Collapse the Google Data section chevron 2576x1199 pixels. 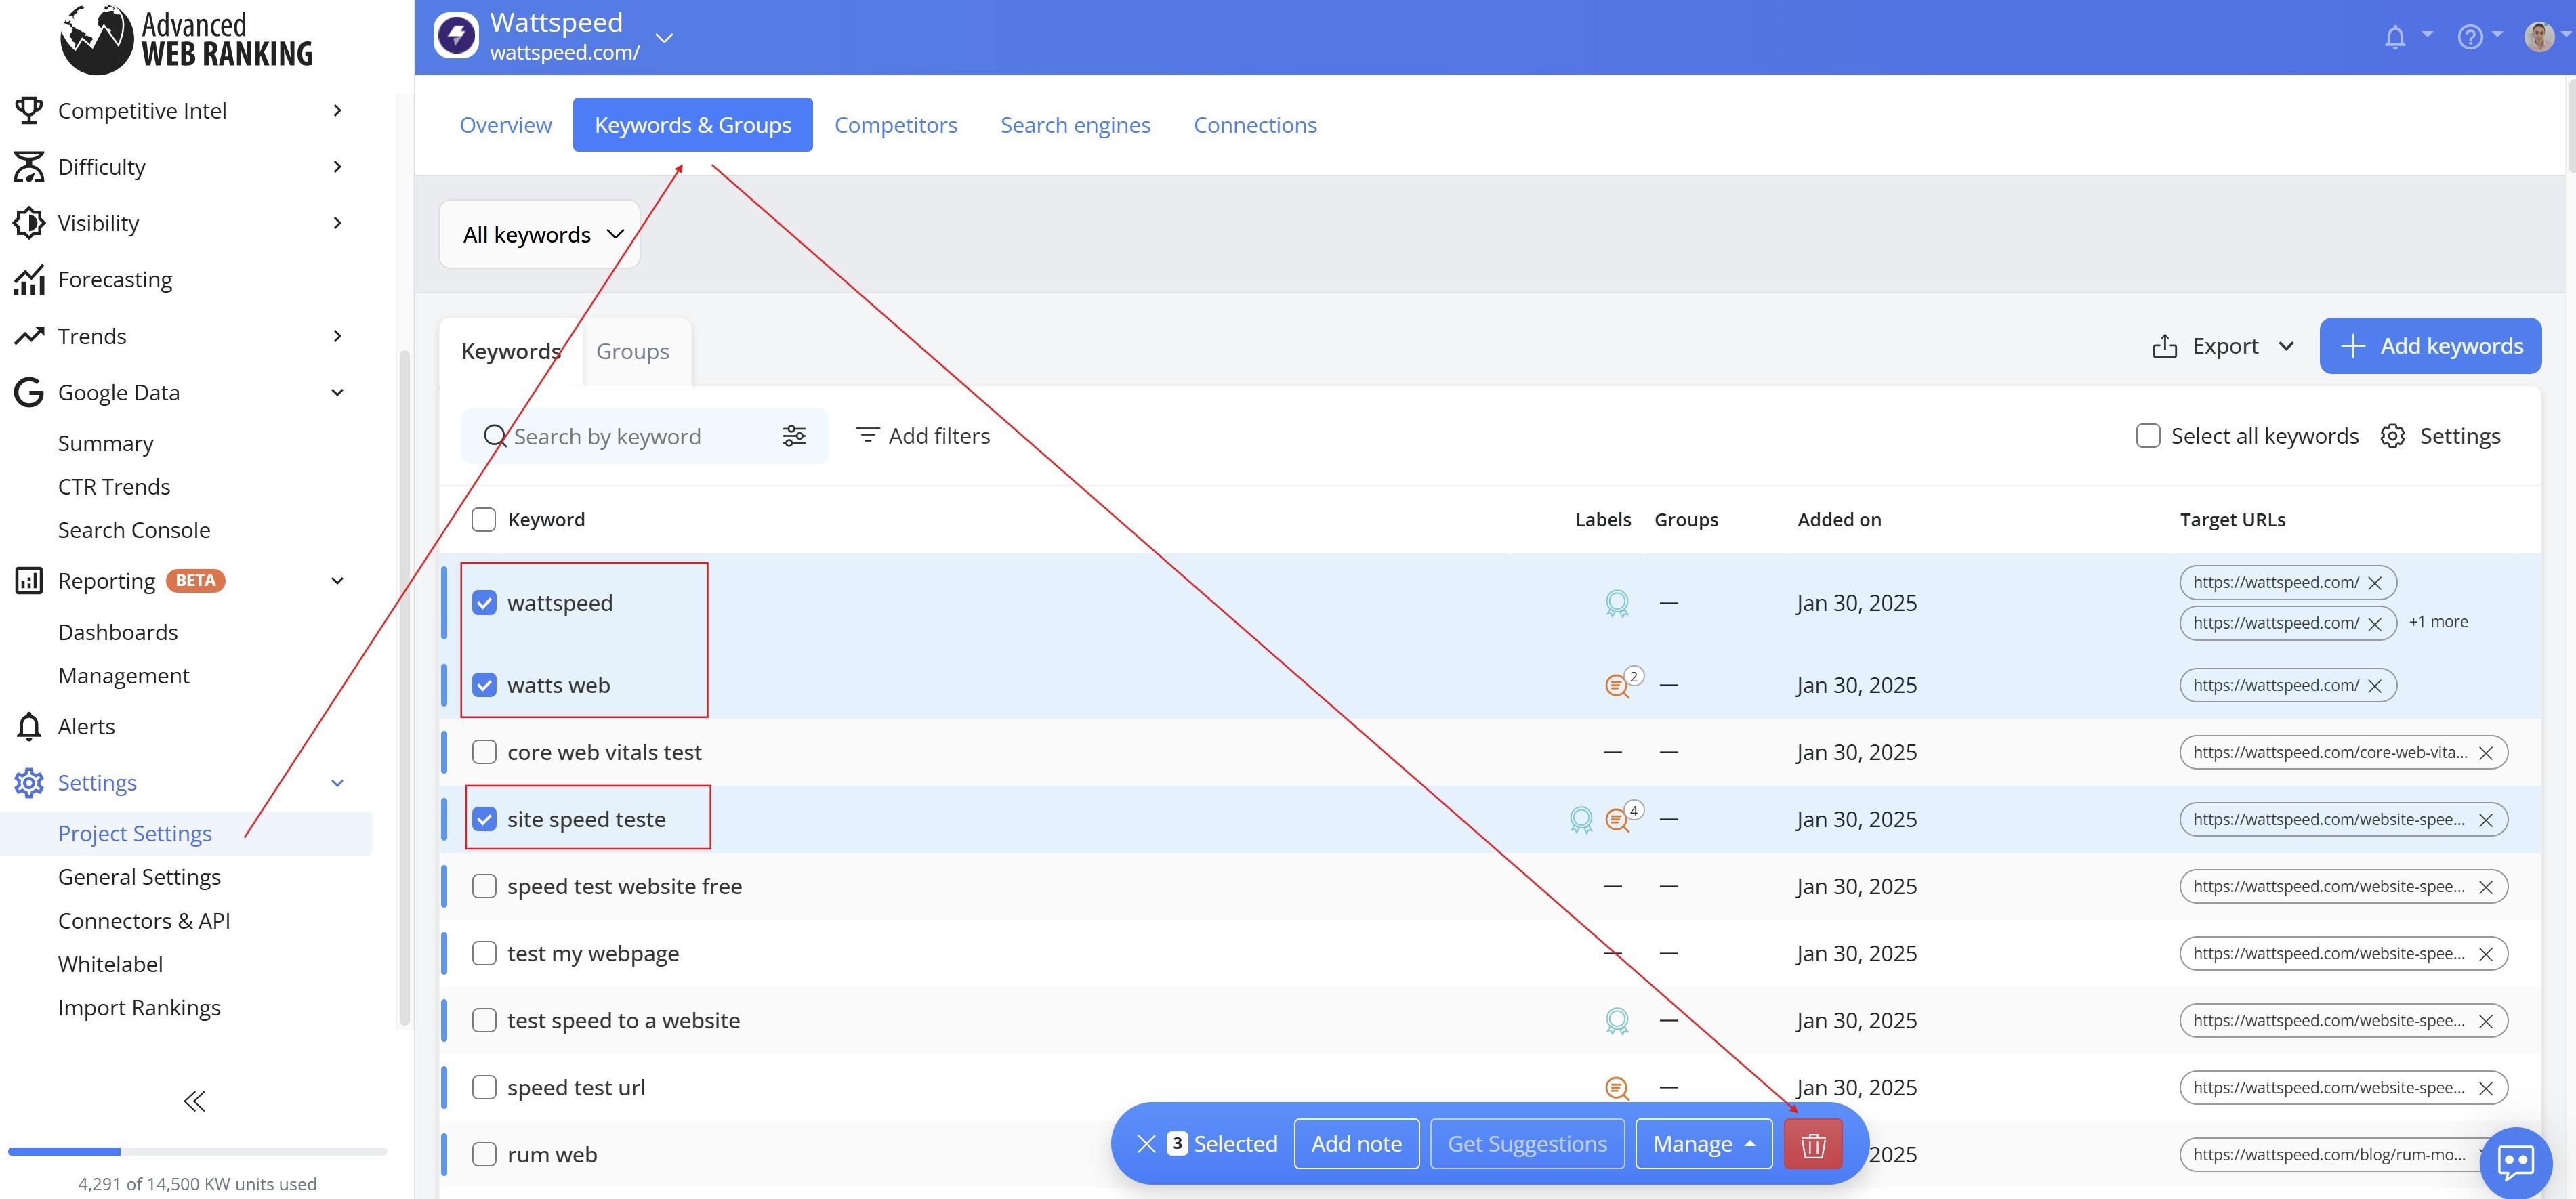tap(338, 392)
